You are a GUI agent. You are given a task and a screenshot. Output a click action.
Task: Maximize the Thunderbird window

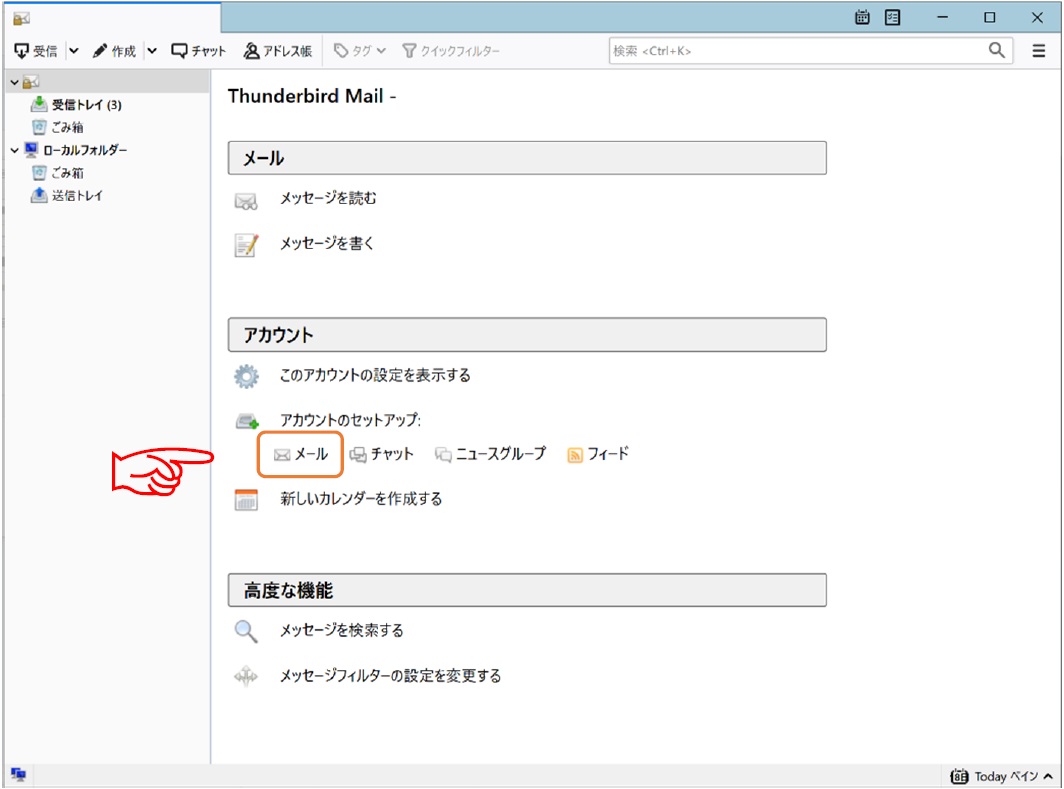tap(990, 18)
